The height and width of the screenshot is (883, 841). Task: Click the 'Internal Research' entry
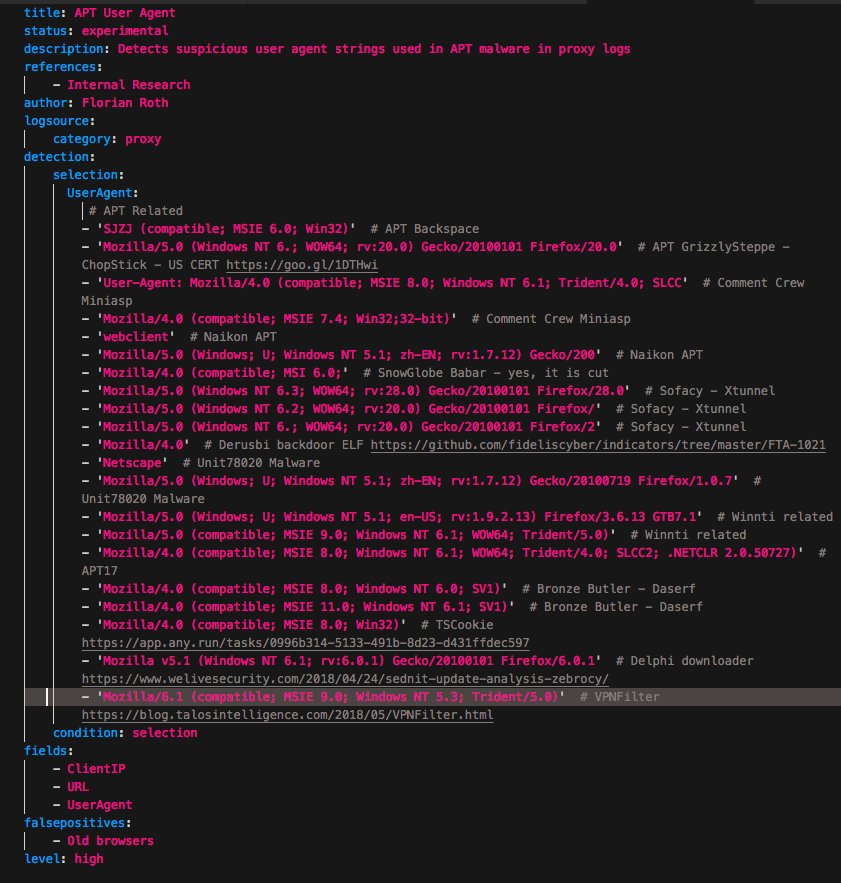coord(128,84)
